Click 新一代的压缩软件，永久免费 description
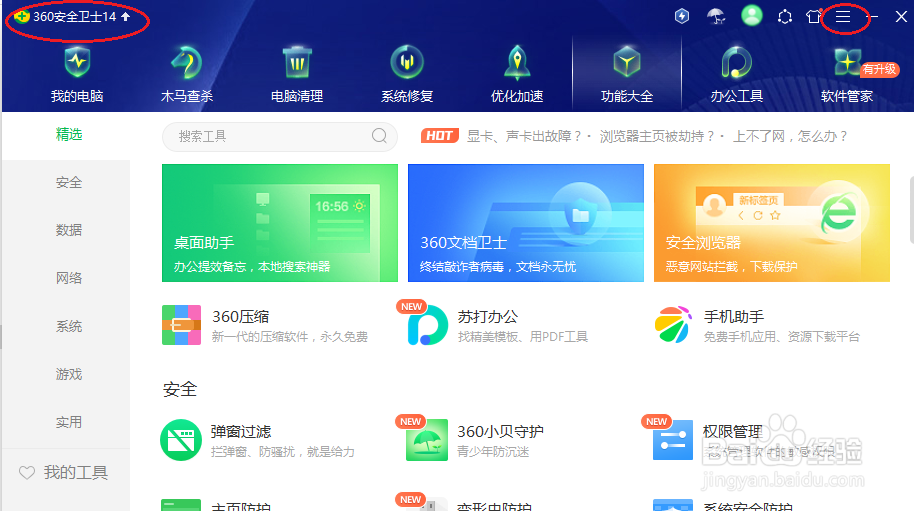Viewport: 914px width, 511px height. coord(290,337)
